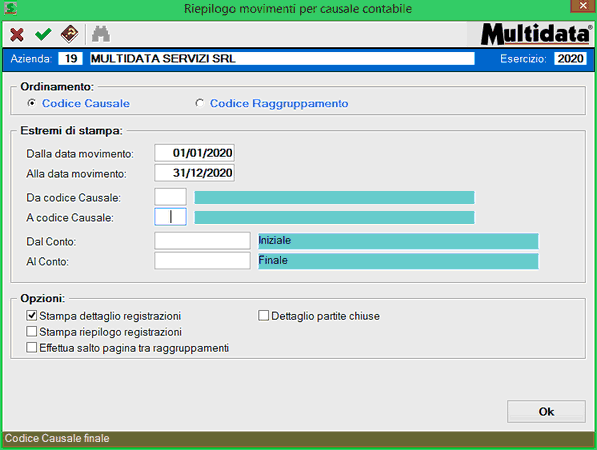The height and width of the screenshot is (450, 597).
Task: Click Alla data movimento date field
Action: 194,173
